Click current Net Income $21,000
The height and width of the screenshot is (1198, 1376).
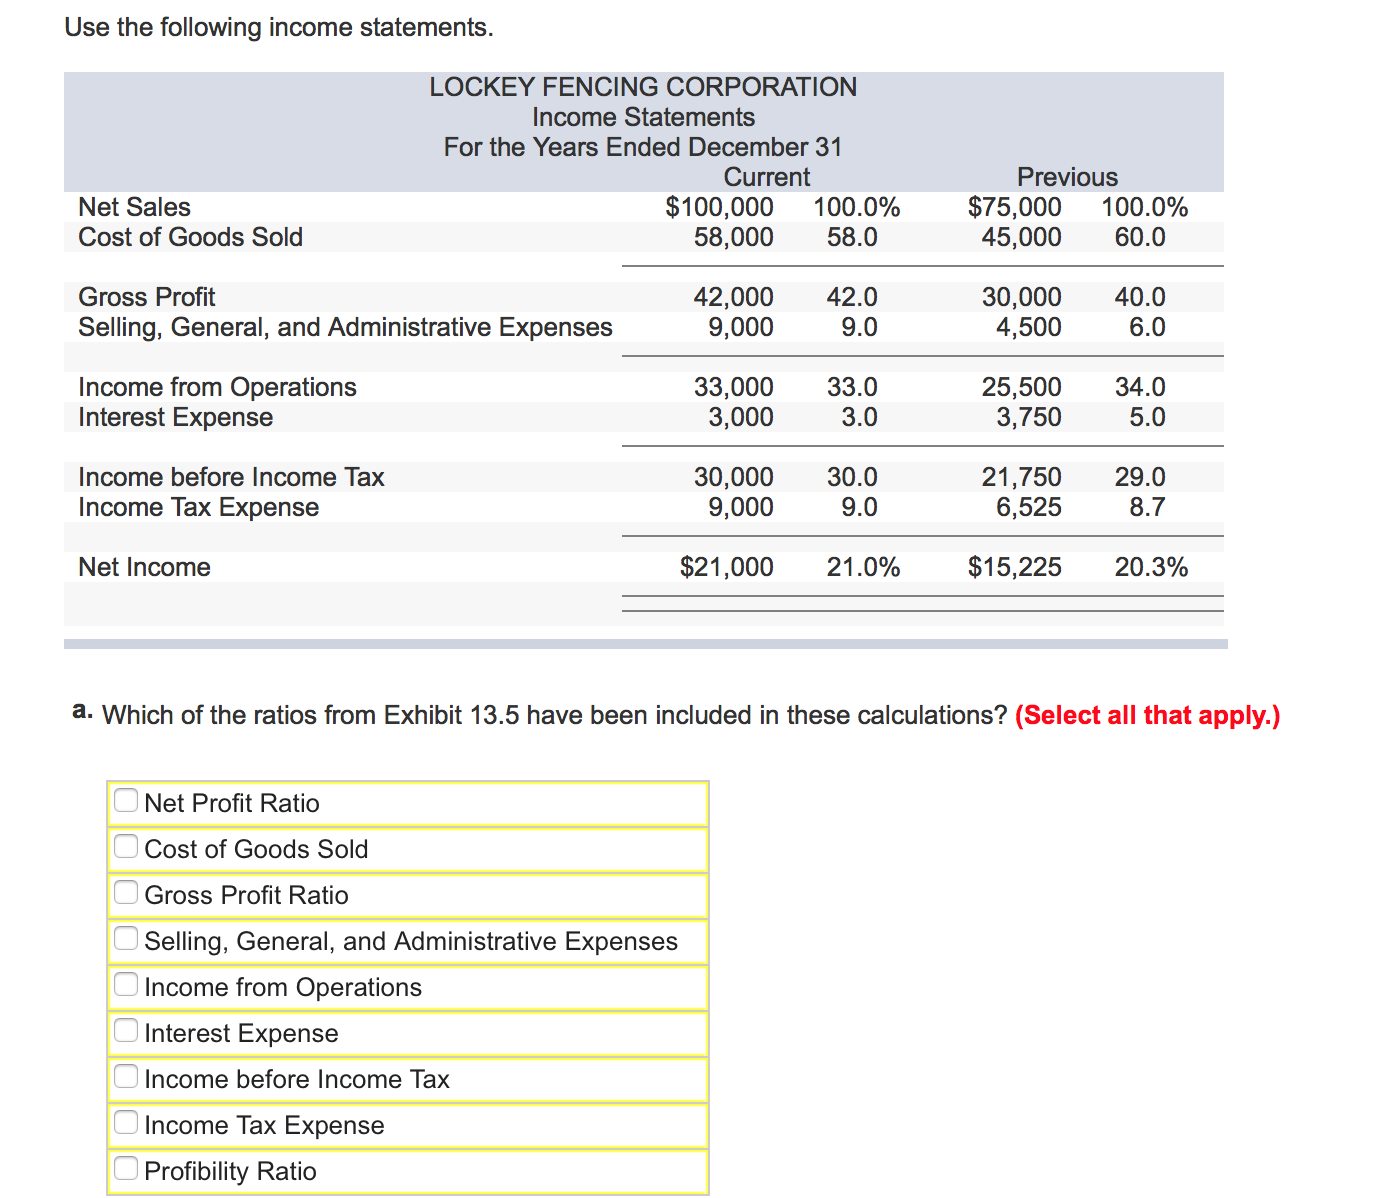(x=727, y=567)
